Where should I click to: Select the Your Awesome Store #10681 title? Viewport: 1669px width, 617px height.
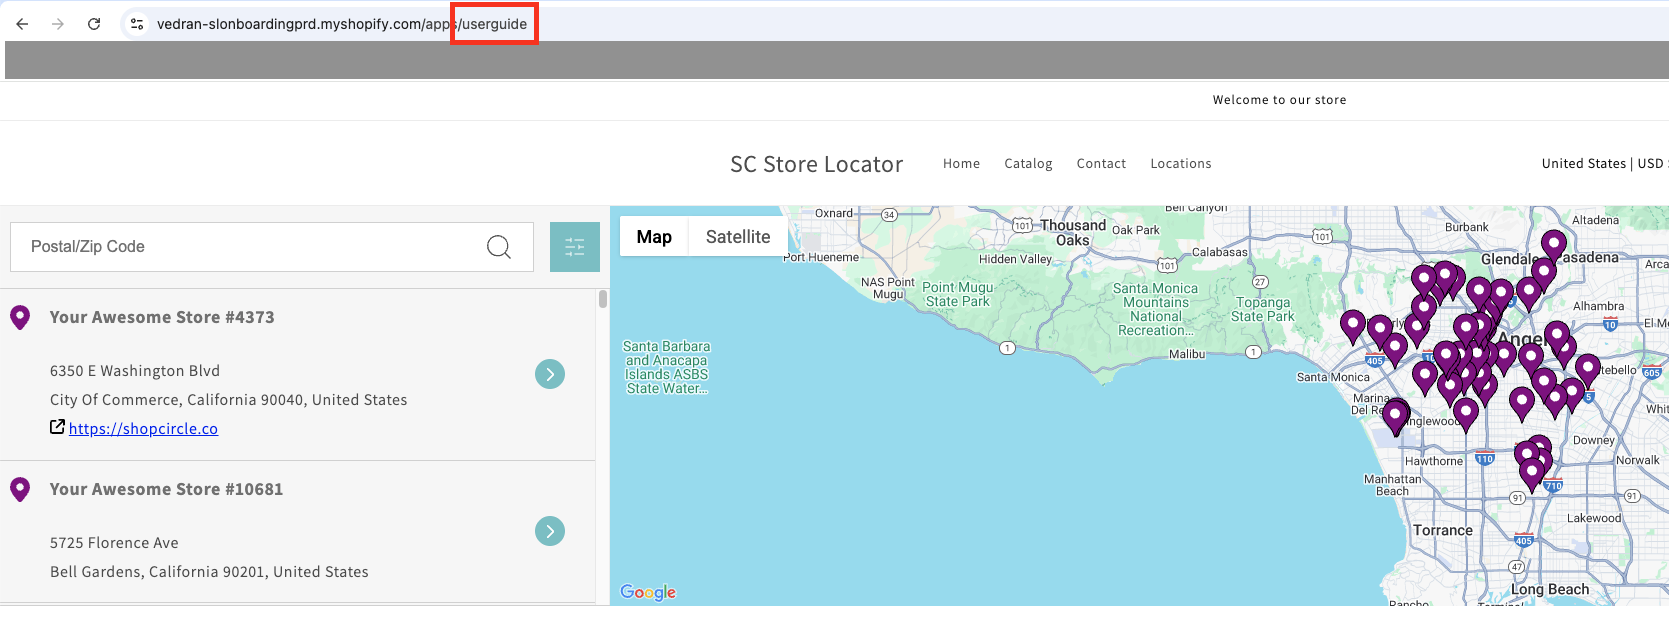tap(166, 489)
